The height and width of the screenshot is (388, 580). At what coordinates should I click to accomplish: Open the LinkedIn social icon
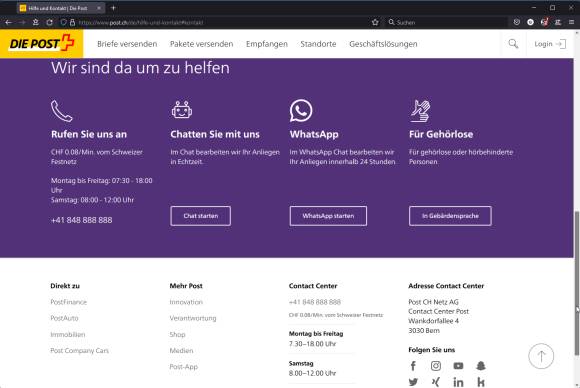coord(458,382)
